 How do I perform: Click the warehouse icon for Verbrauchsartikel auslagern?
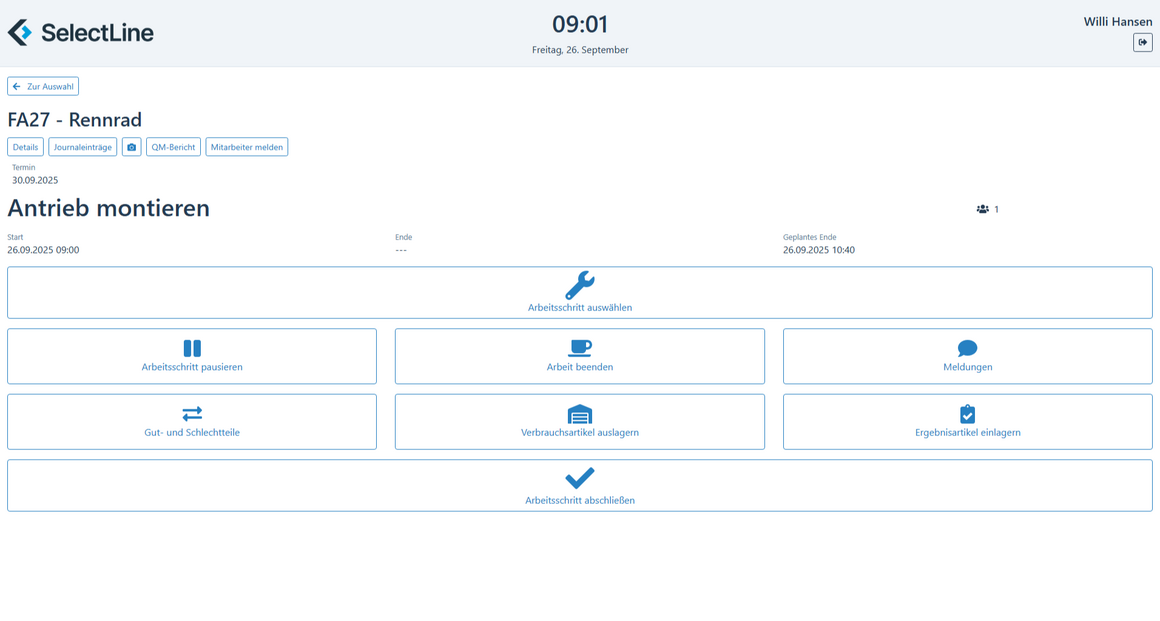click(580, 414)
